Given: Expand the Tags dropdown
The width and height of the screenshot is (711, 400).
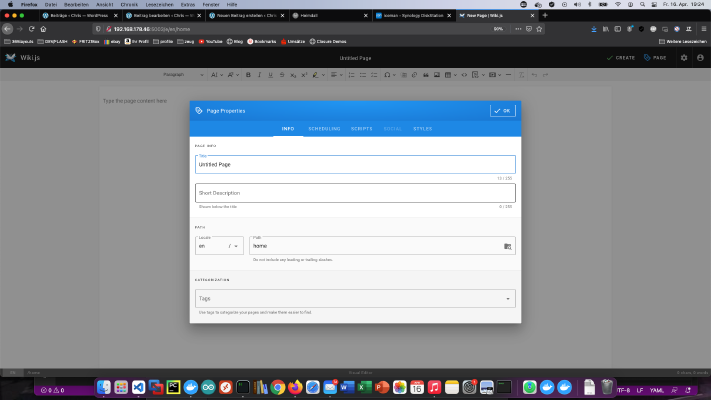Looking at the screenshot, I should [355, 298].
